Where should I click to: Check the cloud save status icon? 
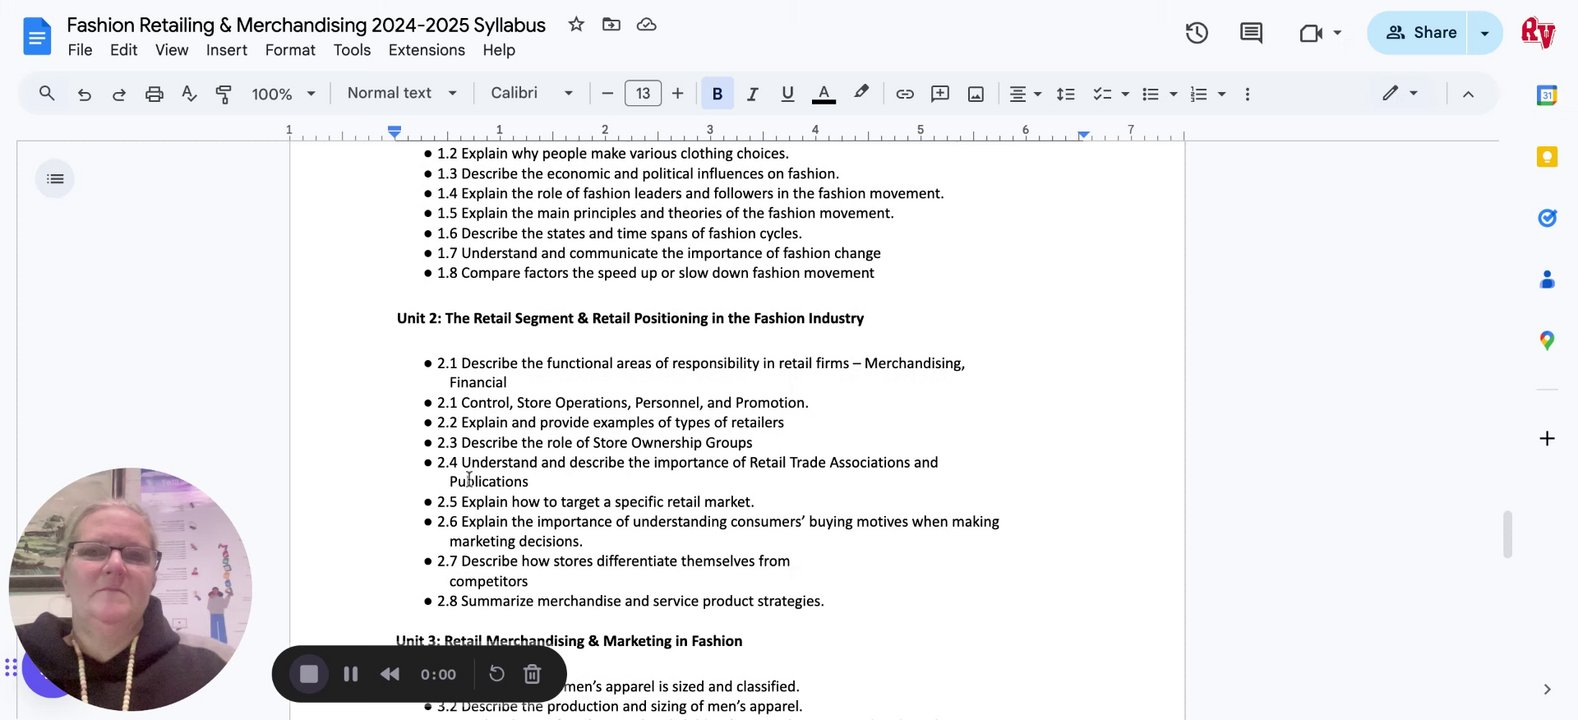click(647, 24)
